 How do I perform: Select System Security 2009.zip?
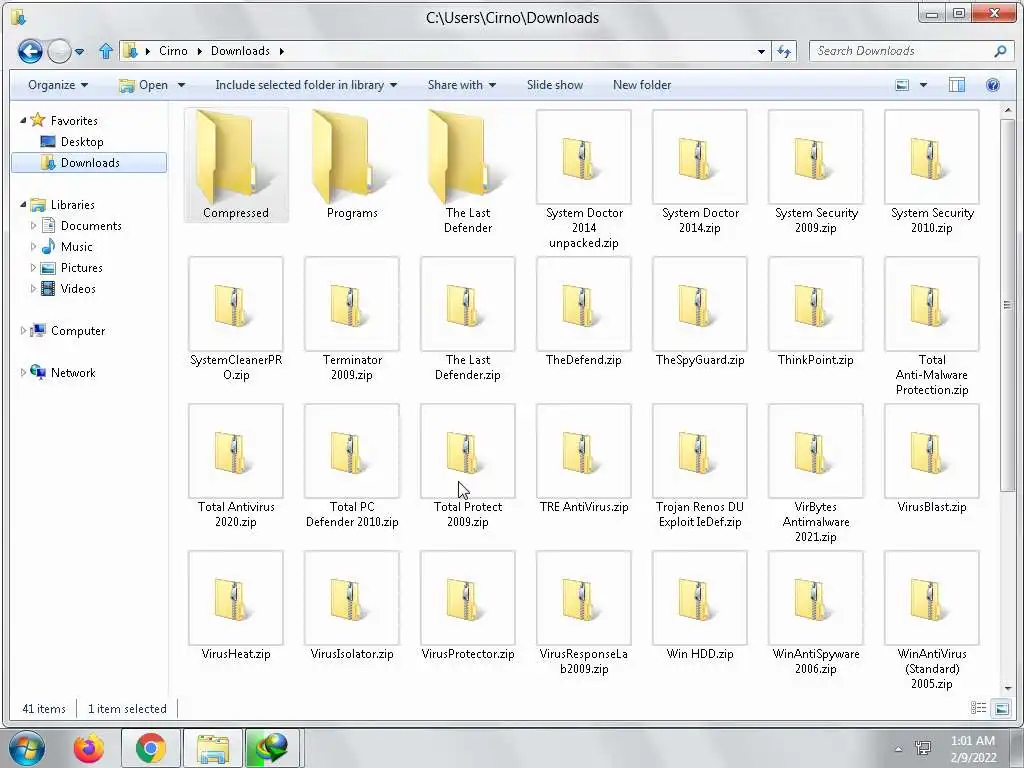pyautogui.click(x=816, y=172)
